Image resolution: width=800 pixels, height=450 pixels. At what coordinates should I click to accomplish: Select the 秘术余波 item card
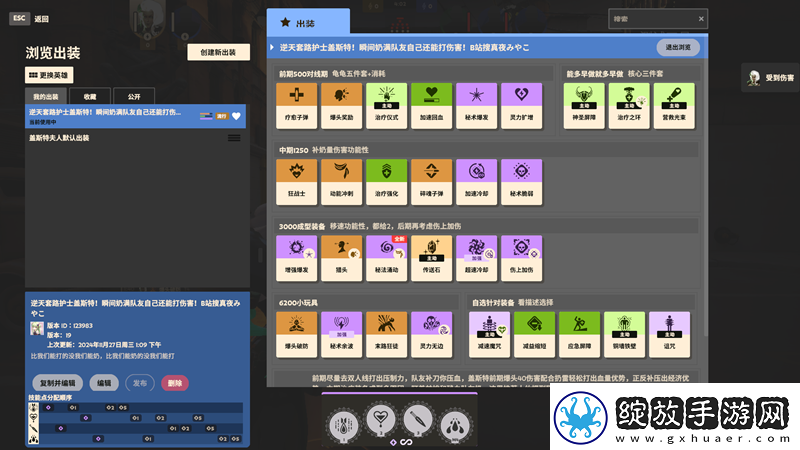341,334
